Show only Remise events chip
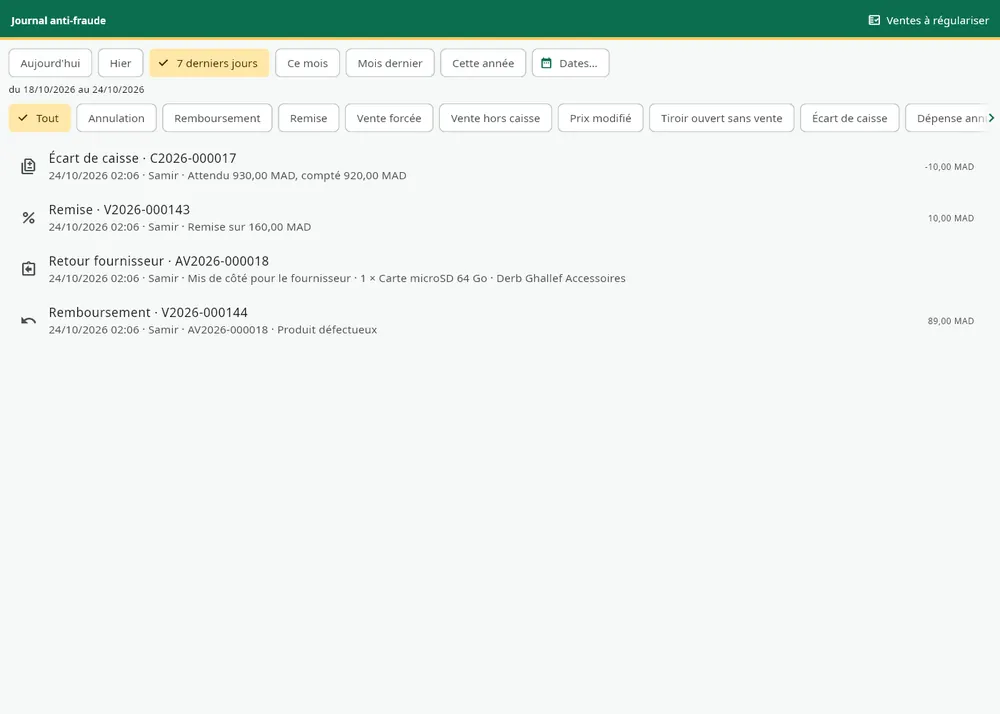 pos(309,118)
